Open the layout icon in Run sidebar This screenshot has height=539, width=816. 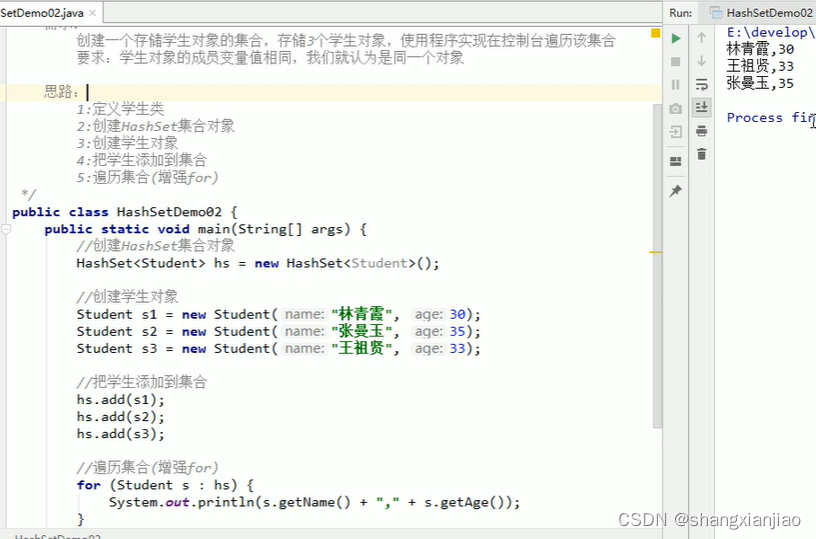tap(675, 161)
